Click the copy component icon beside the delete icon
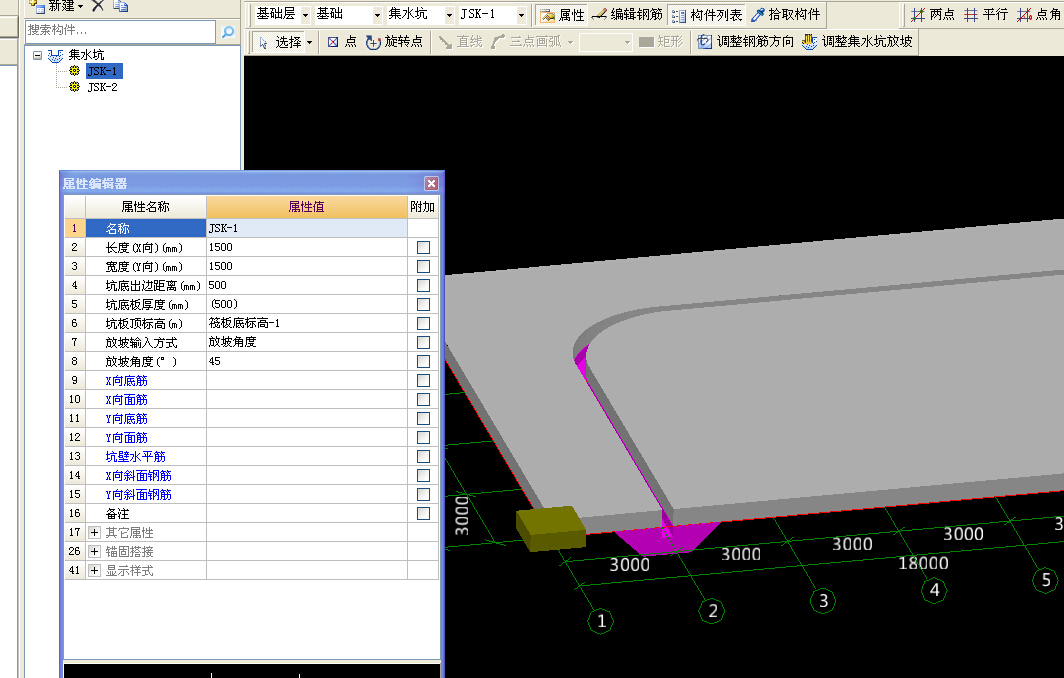Viewport: 1064px width, 678px height. pyautogui.click(x=121, y=5)
